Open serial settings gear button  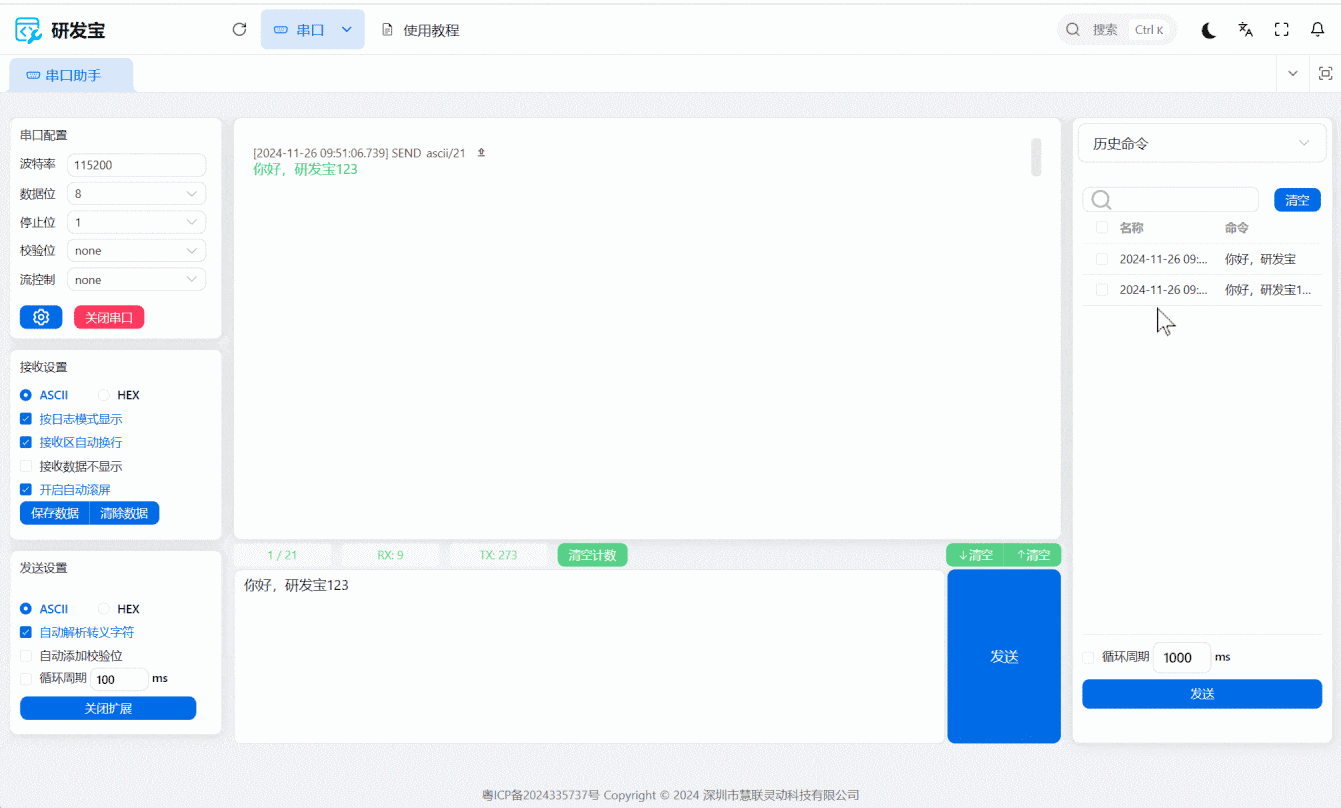pos(41,317)
